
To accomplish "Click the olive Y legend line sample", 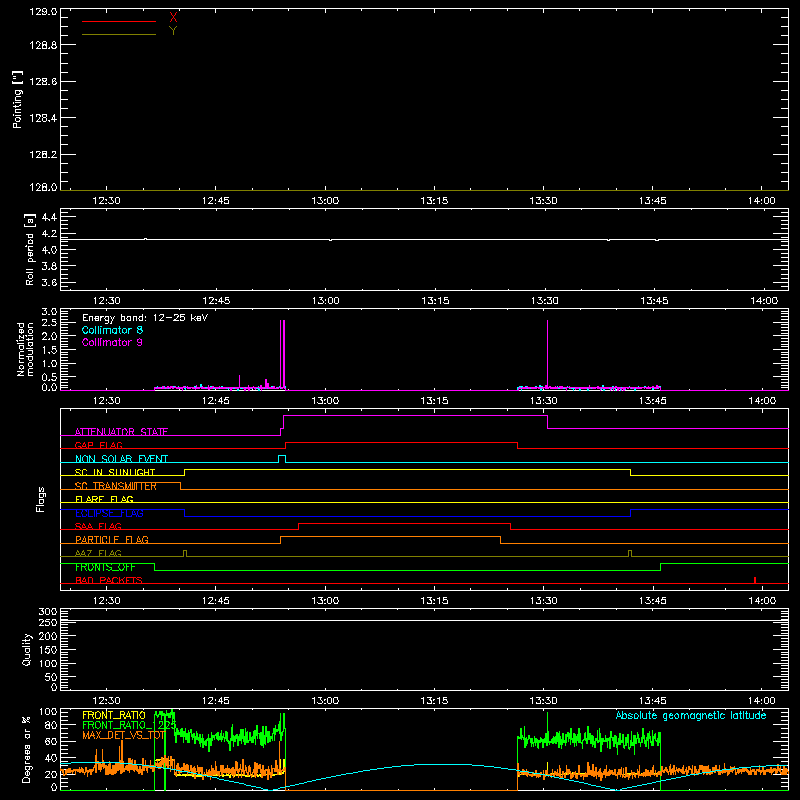I will click(119, 34).
